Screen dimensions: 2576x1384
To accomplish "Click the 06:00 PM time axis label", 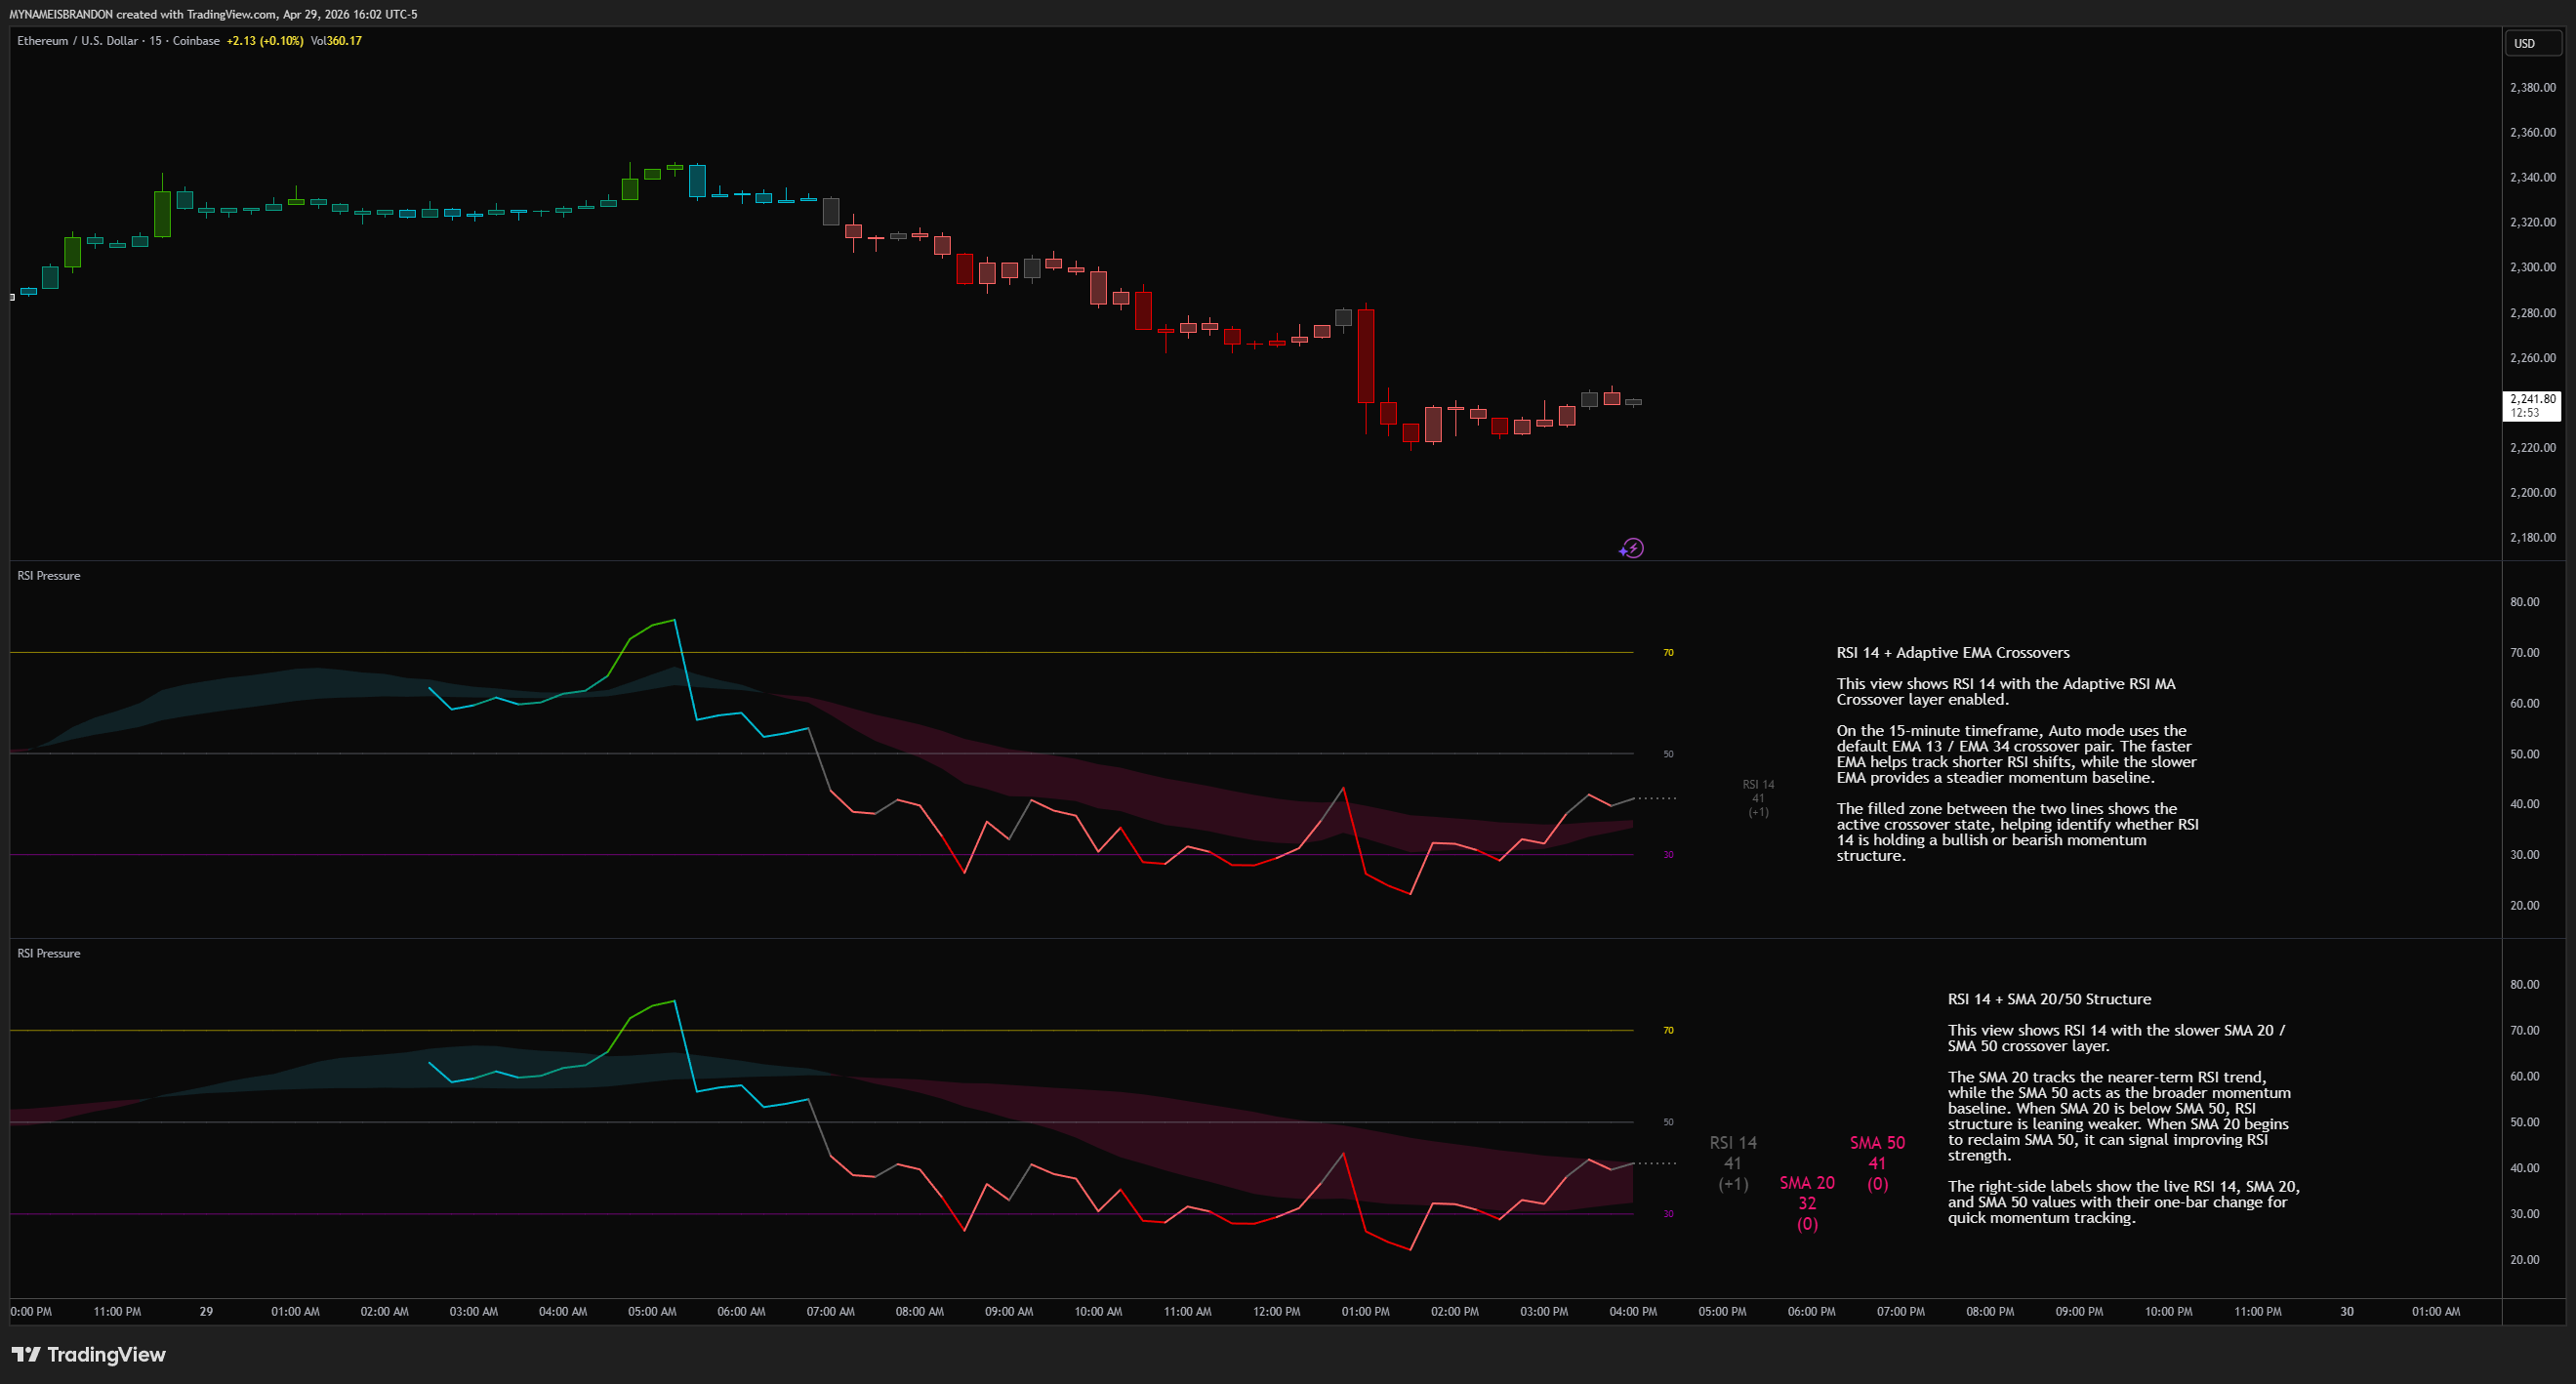I will click(1812, 1312).
